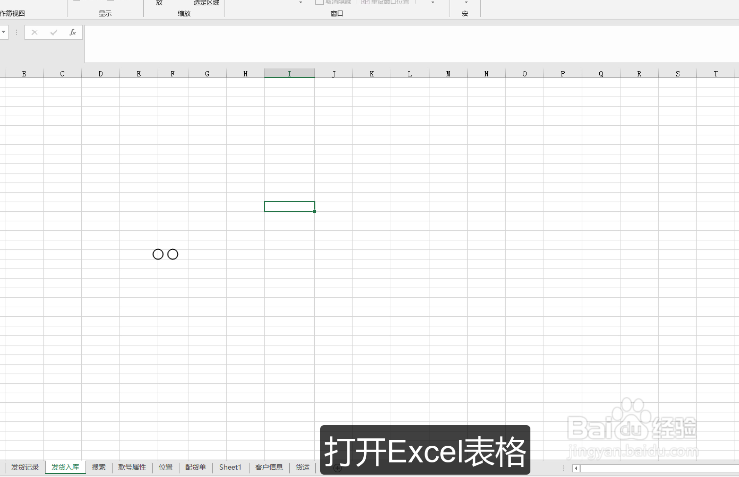Image resolution: width=739 pixels, height=477 pixels.
Task: Open the sheet tab between 发货入库 and 款号属性
Action: pyautogui.click(x=99, y=467)
